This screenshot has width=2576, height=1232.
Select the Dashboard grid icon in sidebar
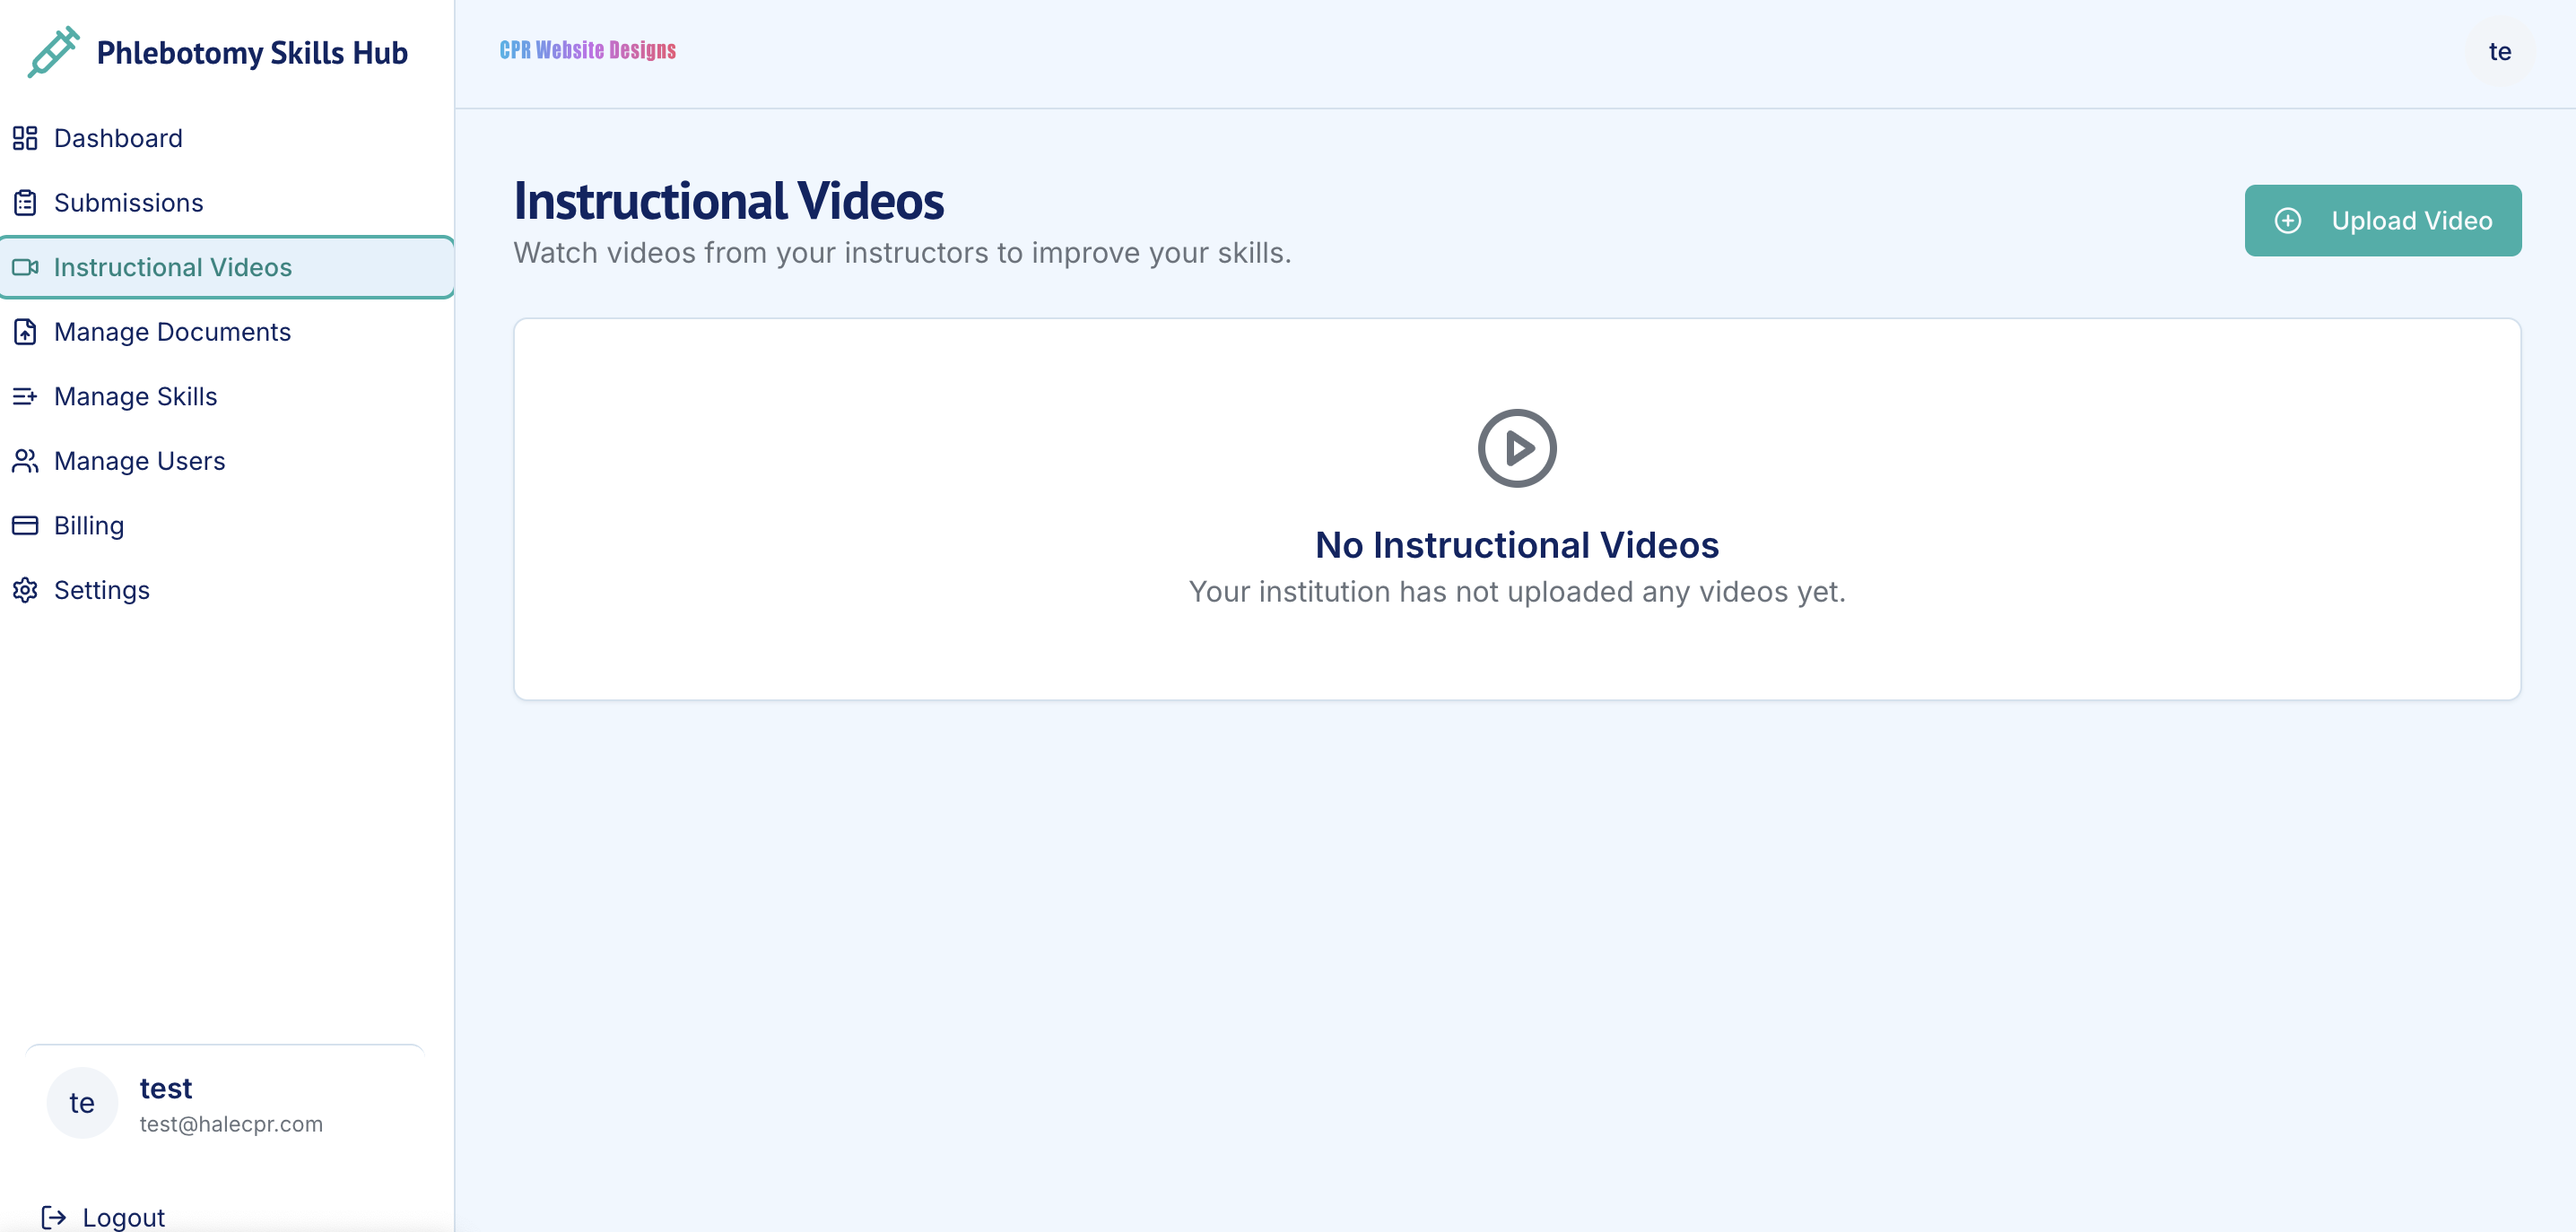click(x=25, y=137)
